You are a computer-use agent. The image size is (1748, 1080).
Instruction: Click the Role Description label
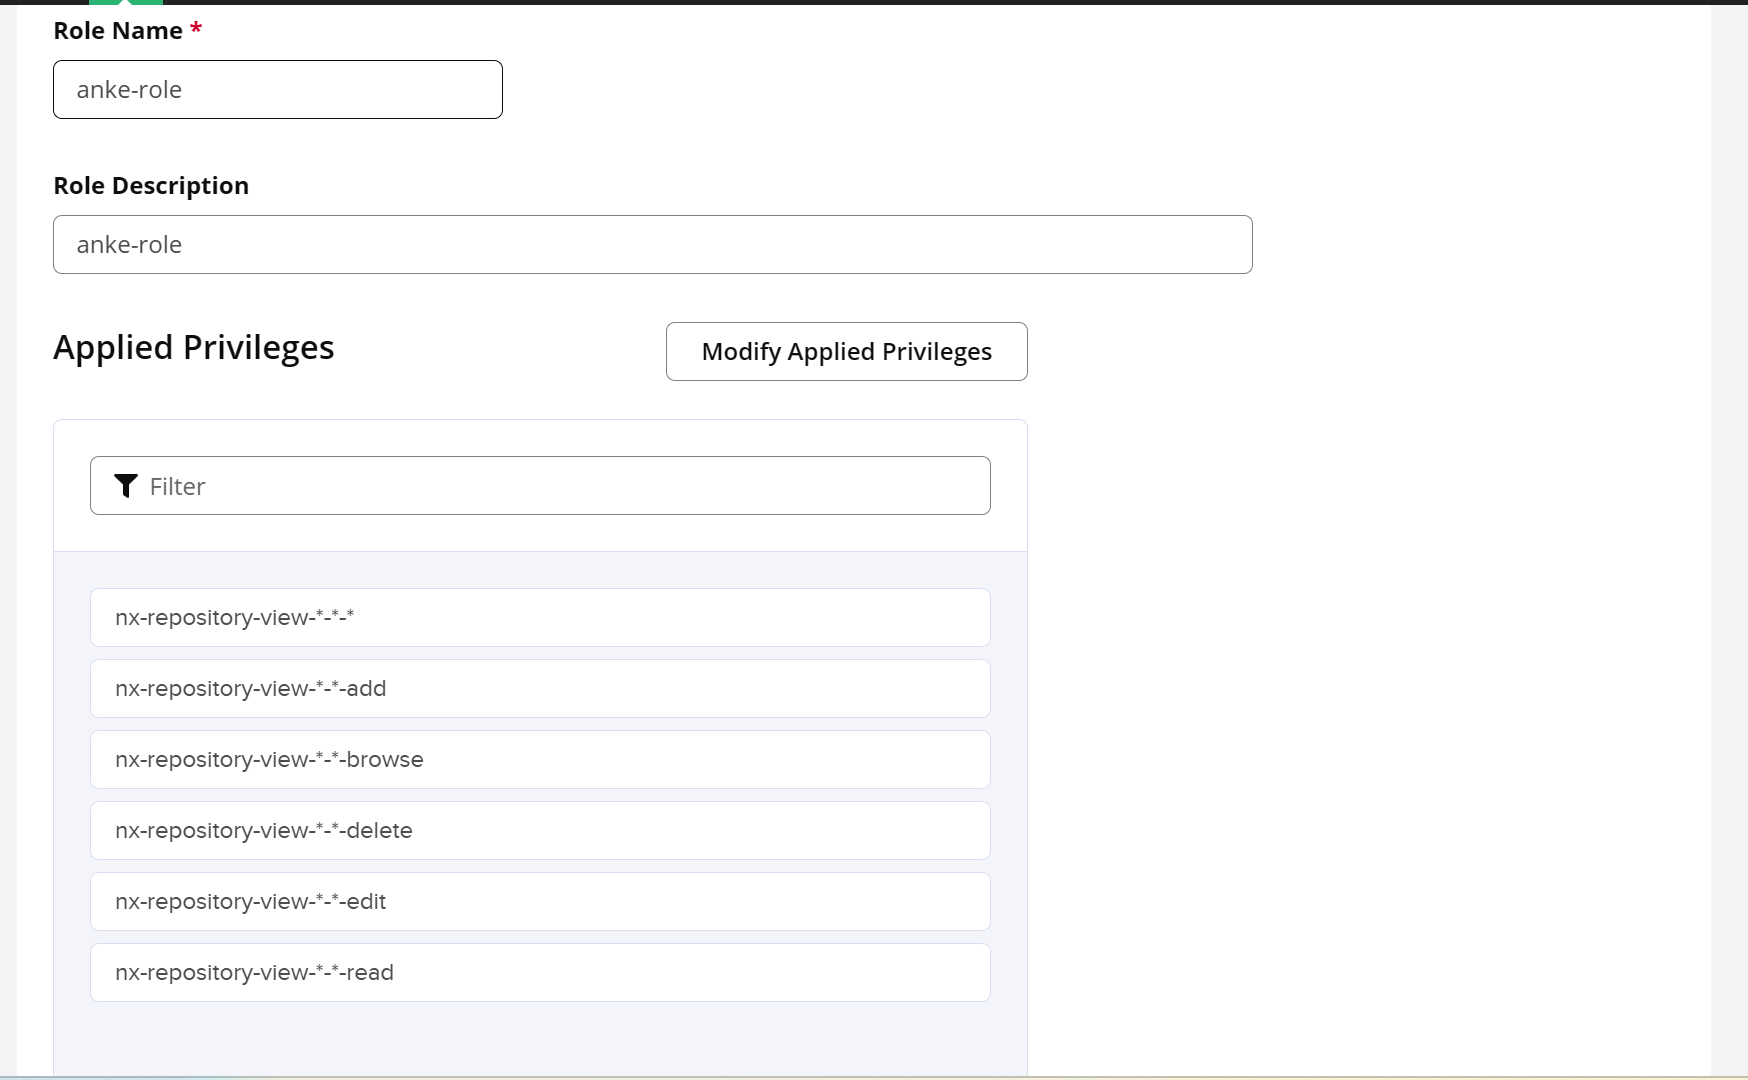click(x=151, y=186)
